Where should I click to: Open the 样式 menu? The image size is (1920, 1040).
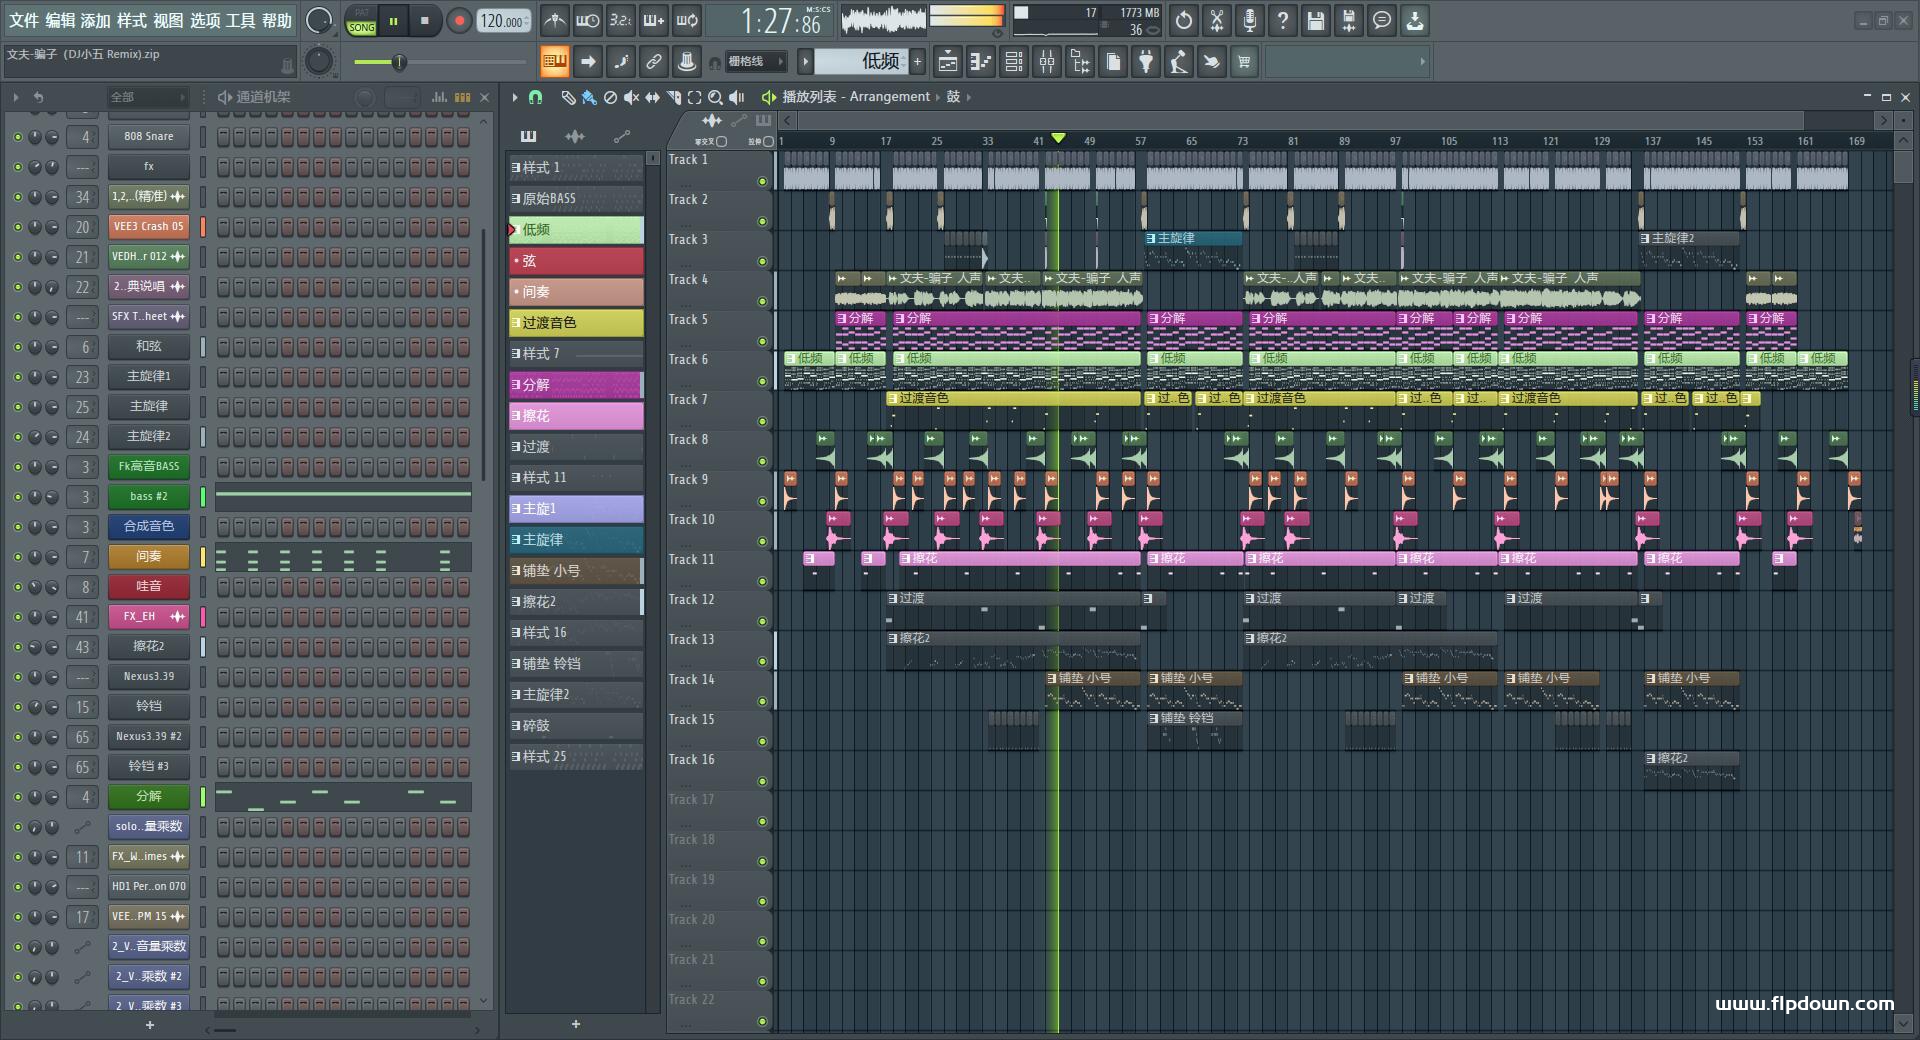coord(132,20)
